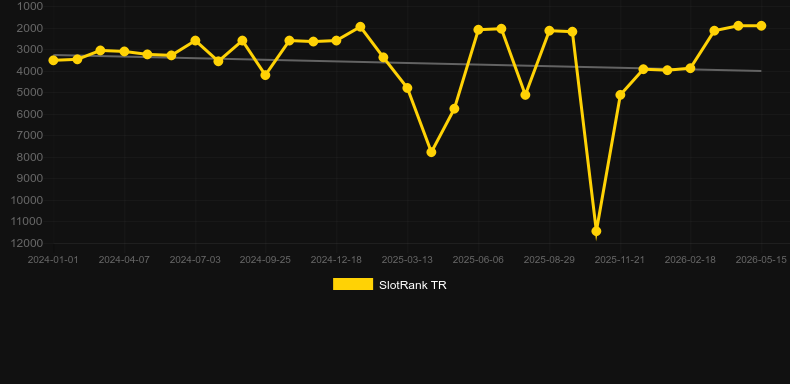The width and height of the screenshot is (790, 384).
Task: Select the data point above 2025-08-29
Action: 549,31
